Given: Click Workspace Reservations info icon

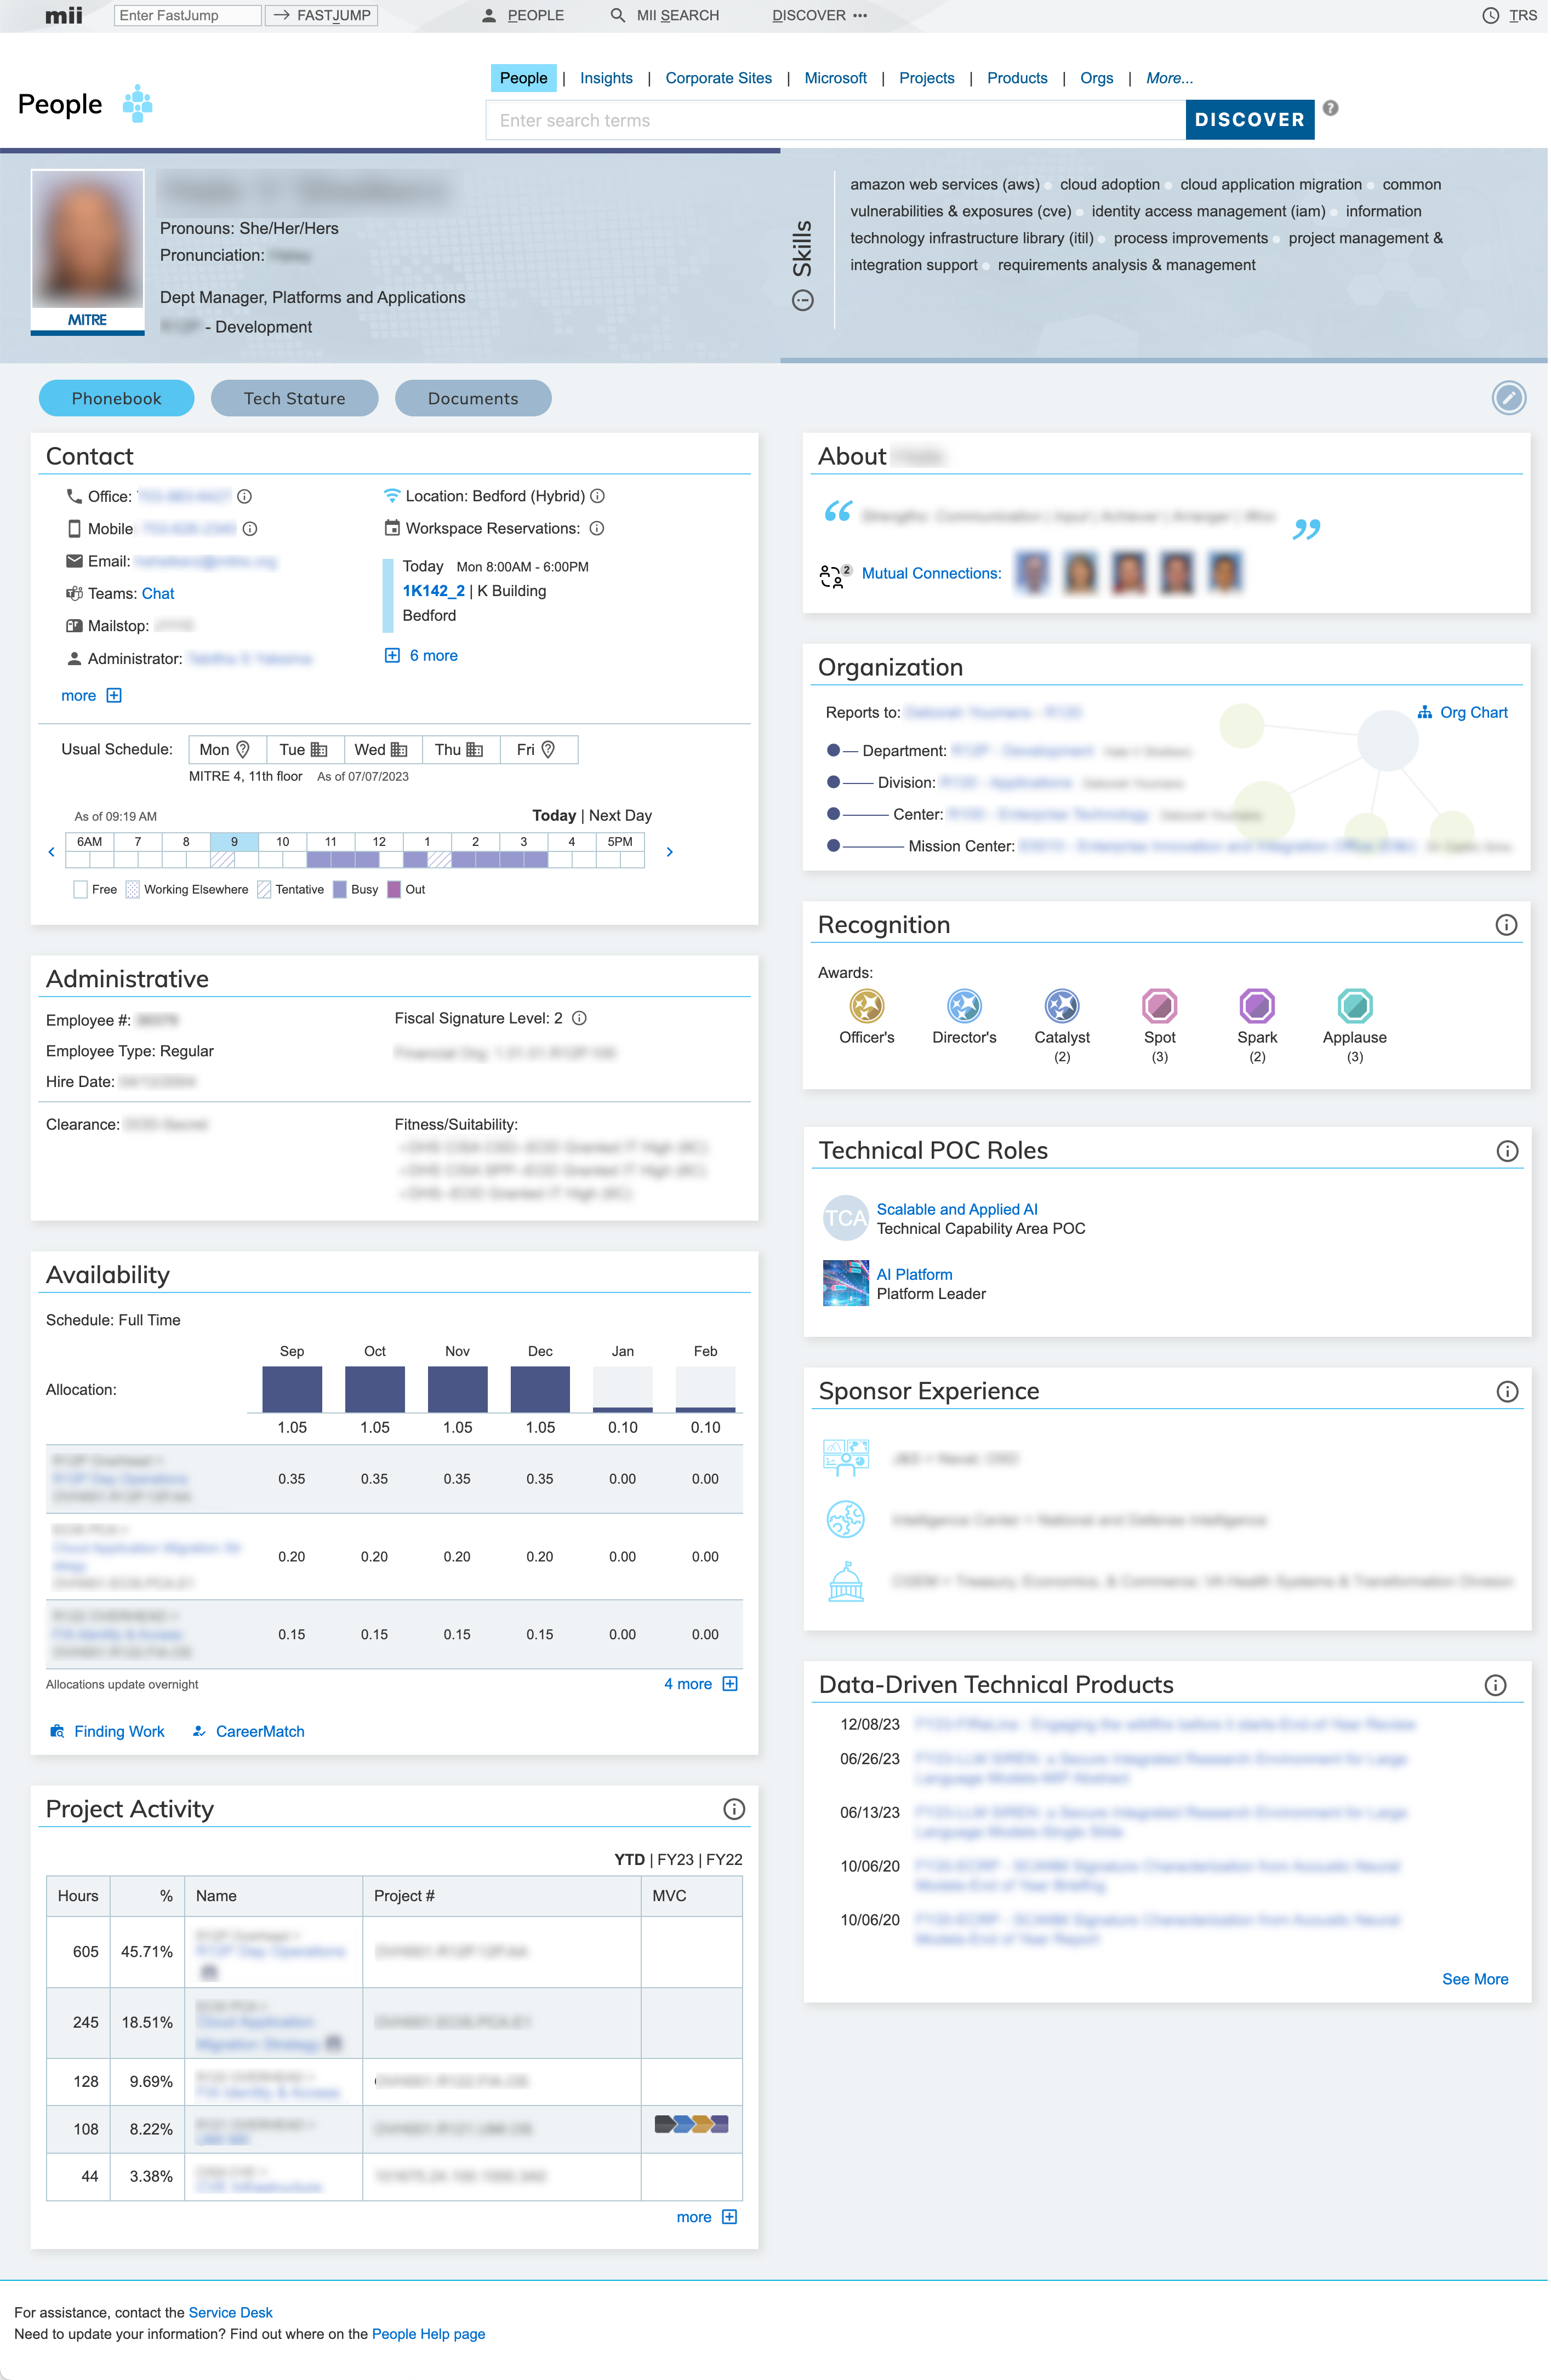Looking at the screenshot, I should [596, 528].
